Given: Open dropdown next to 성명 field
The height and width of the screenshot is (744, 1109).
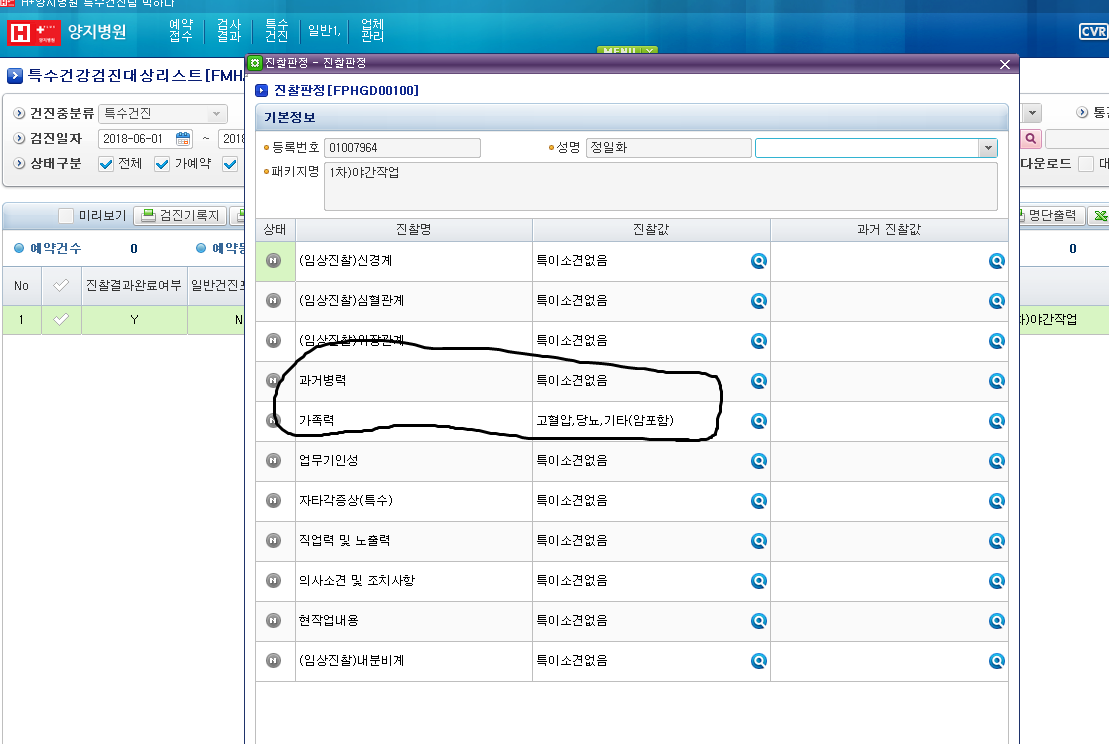Looking at the screenshot, I should click(988, 148).
